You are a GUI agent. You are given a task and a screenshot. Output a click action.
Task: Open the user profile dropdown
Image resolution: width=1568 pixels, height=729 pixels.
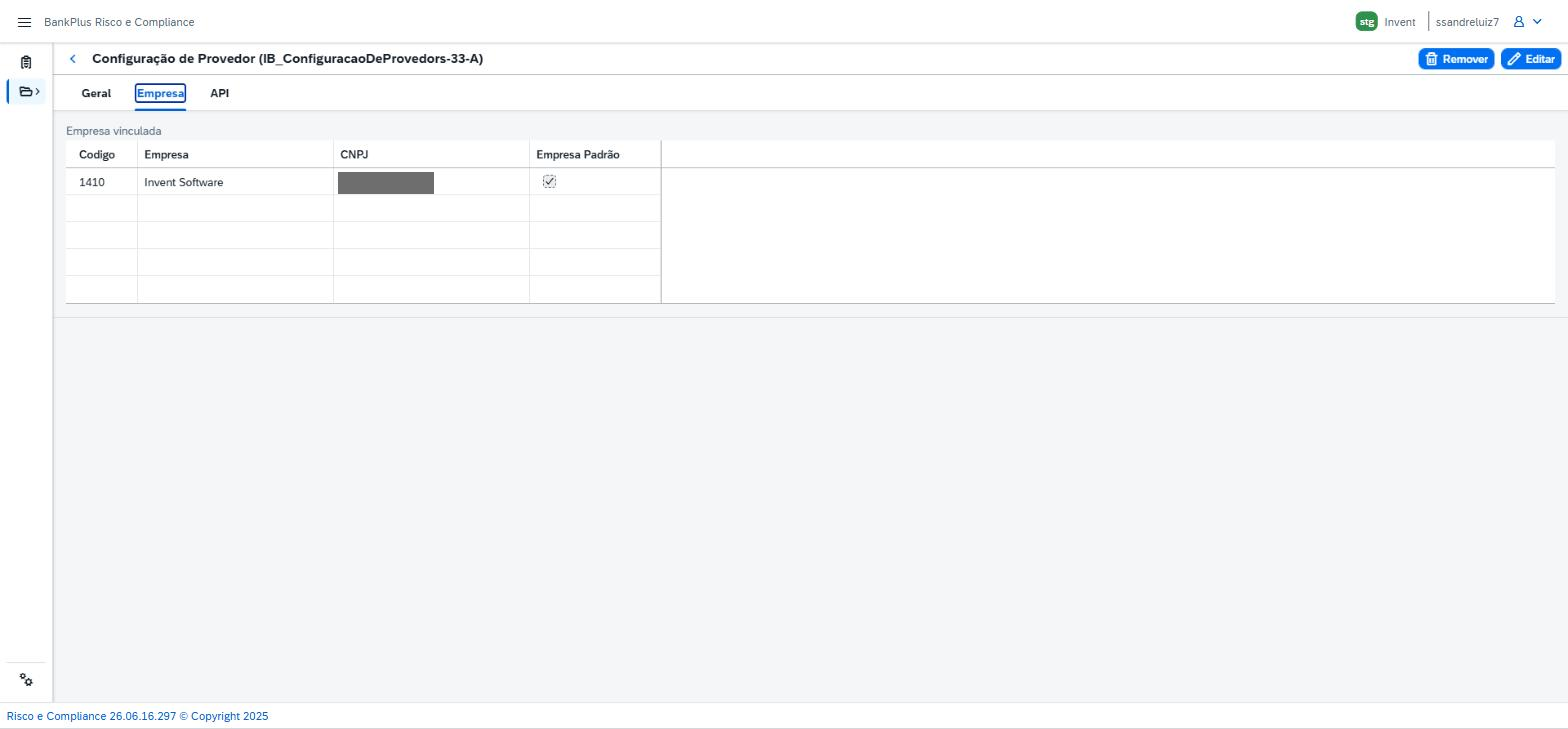point(1527,22)
